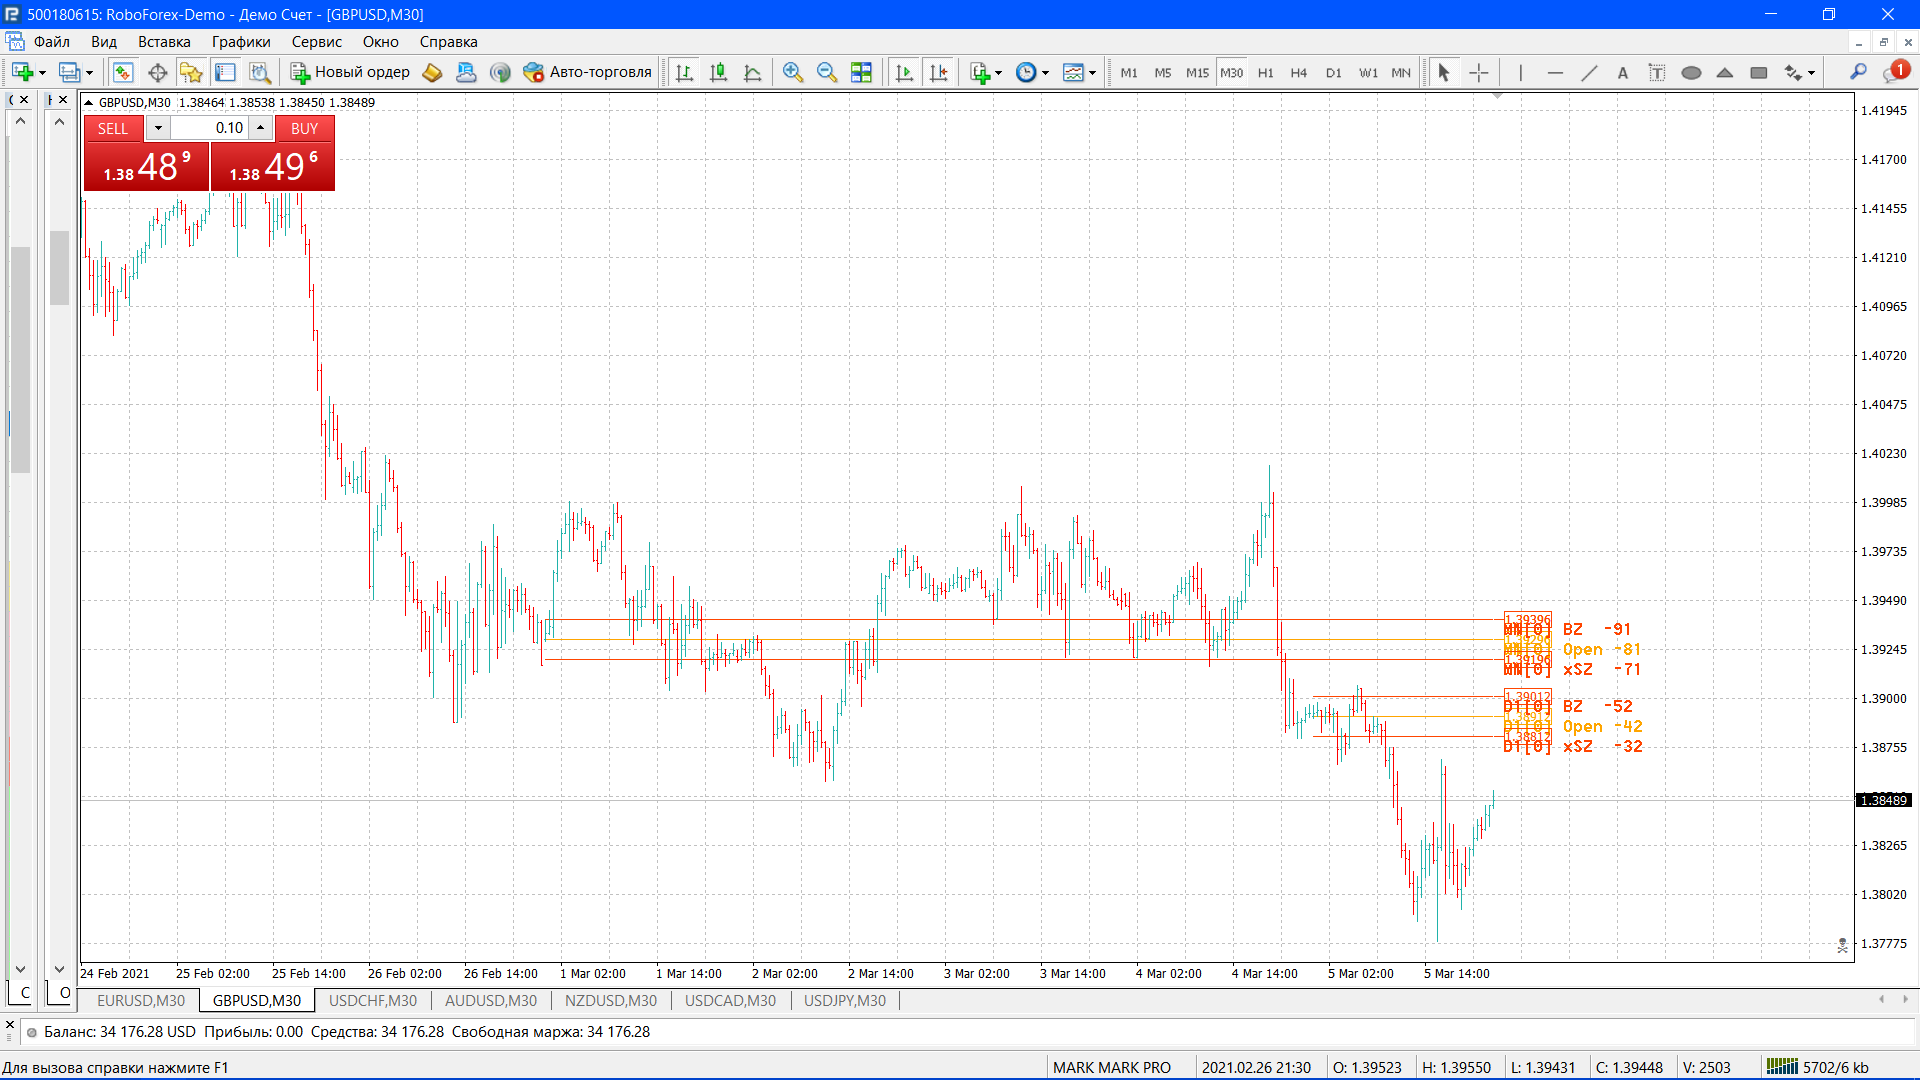Select the ellipse drawing tool

coord(1691,72)
